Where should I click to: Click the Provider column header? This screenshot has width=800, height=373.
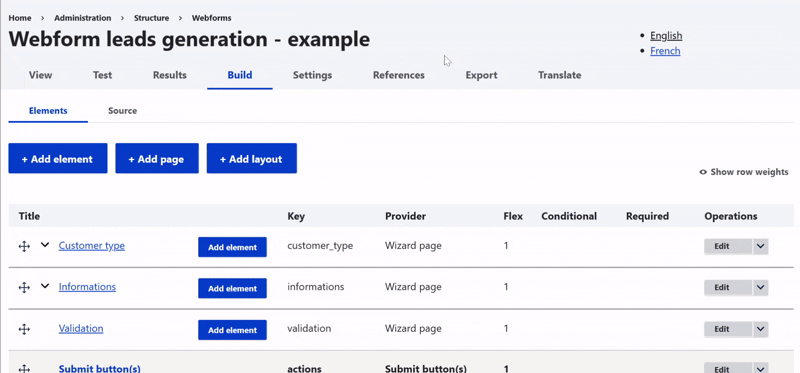point(405,216)
